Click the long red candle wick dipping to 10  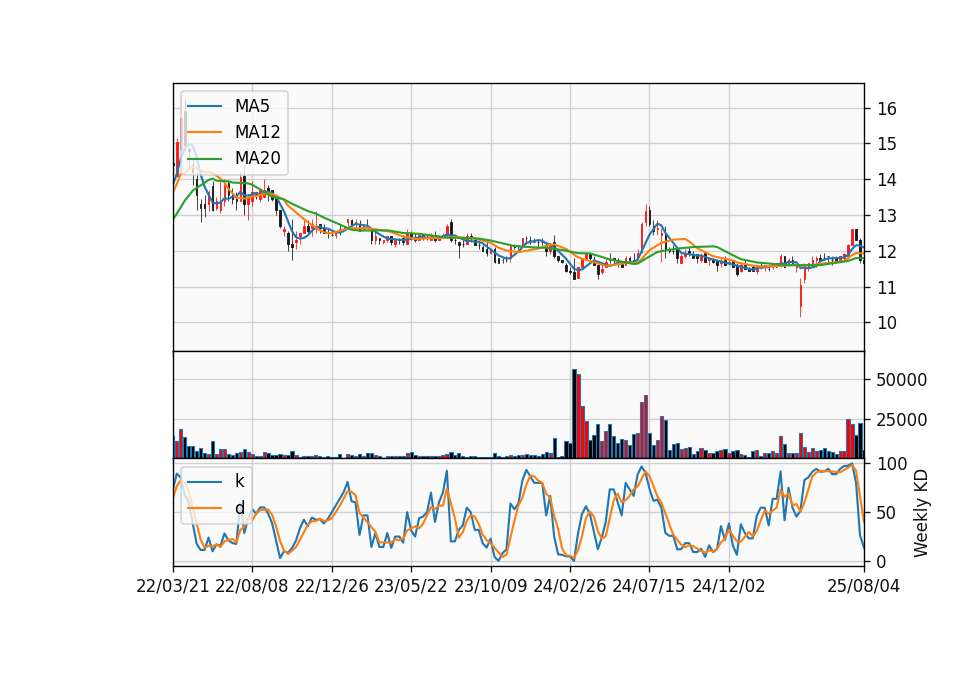[800, 298]
